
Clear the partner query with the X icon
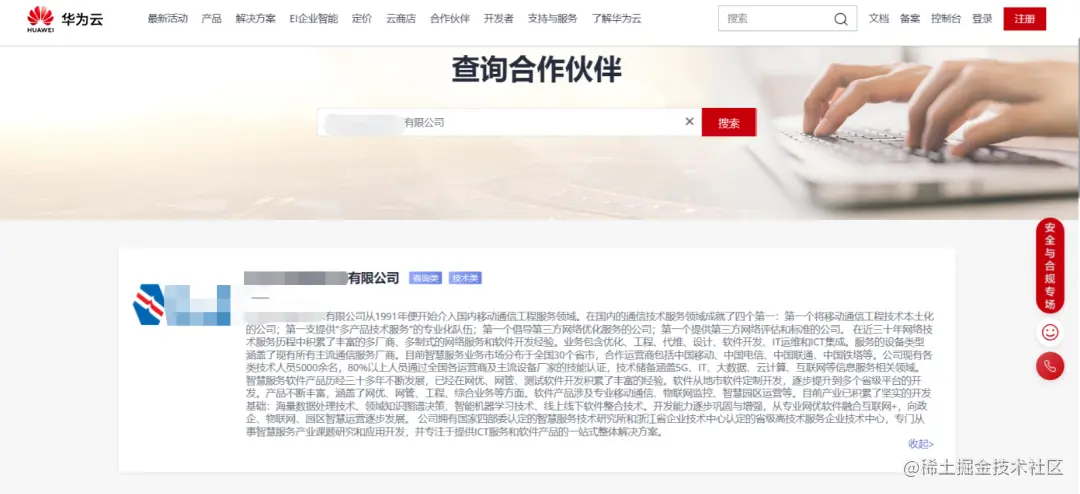[x=689, y=122]
